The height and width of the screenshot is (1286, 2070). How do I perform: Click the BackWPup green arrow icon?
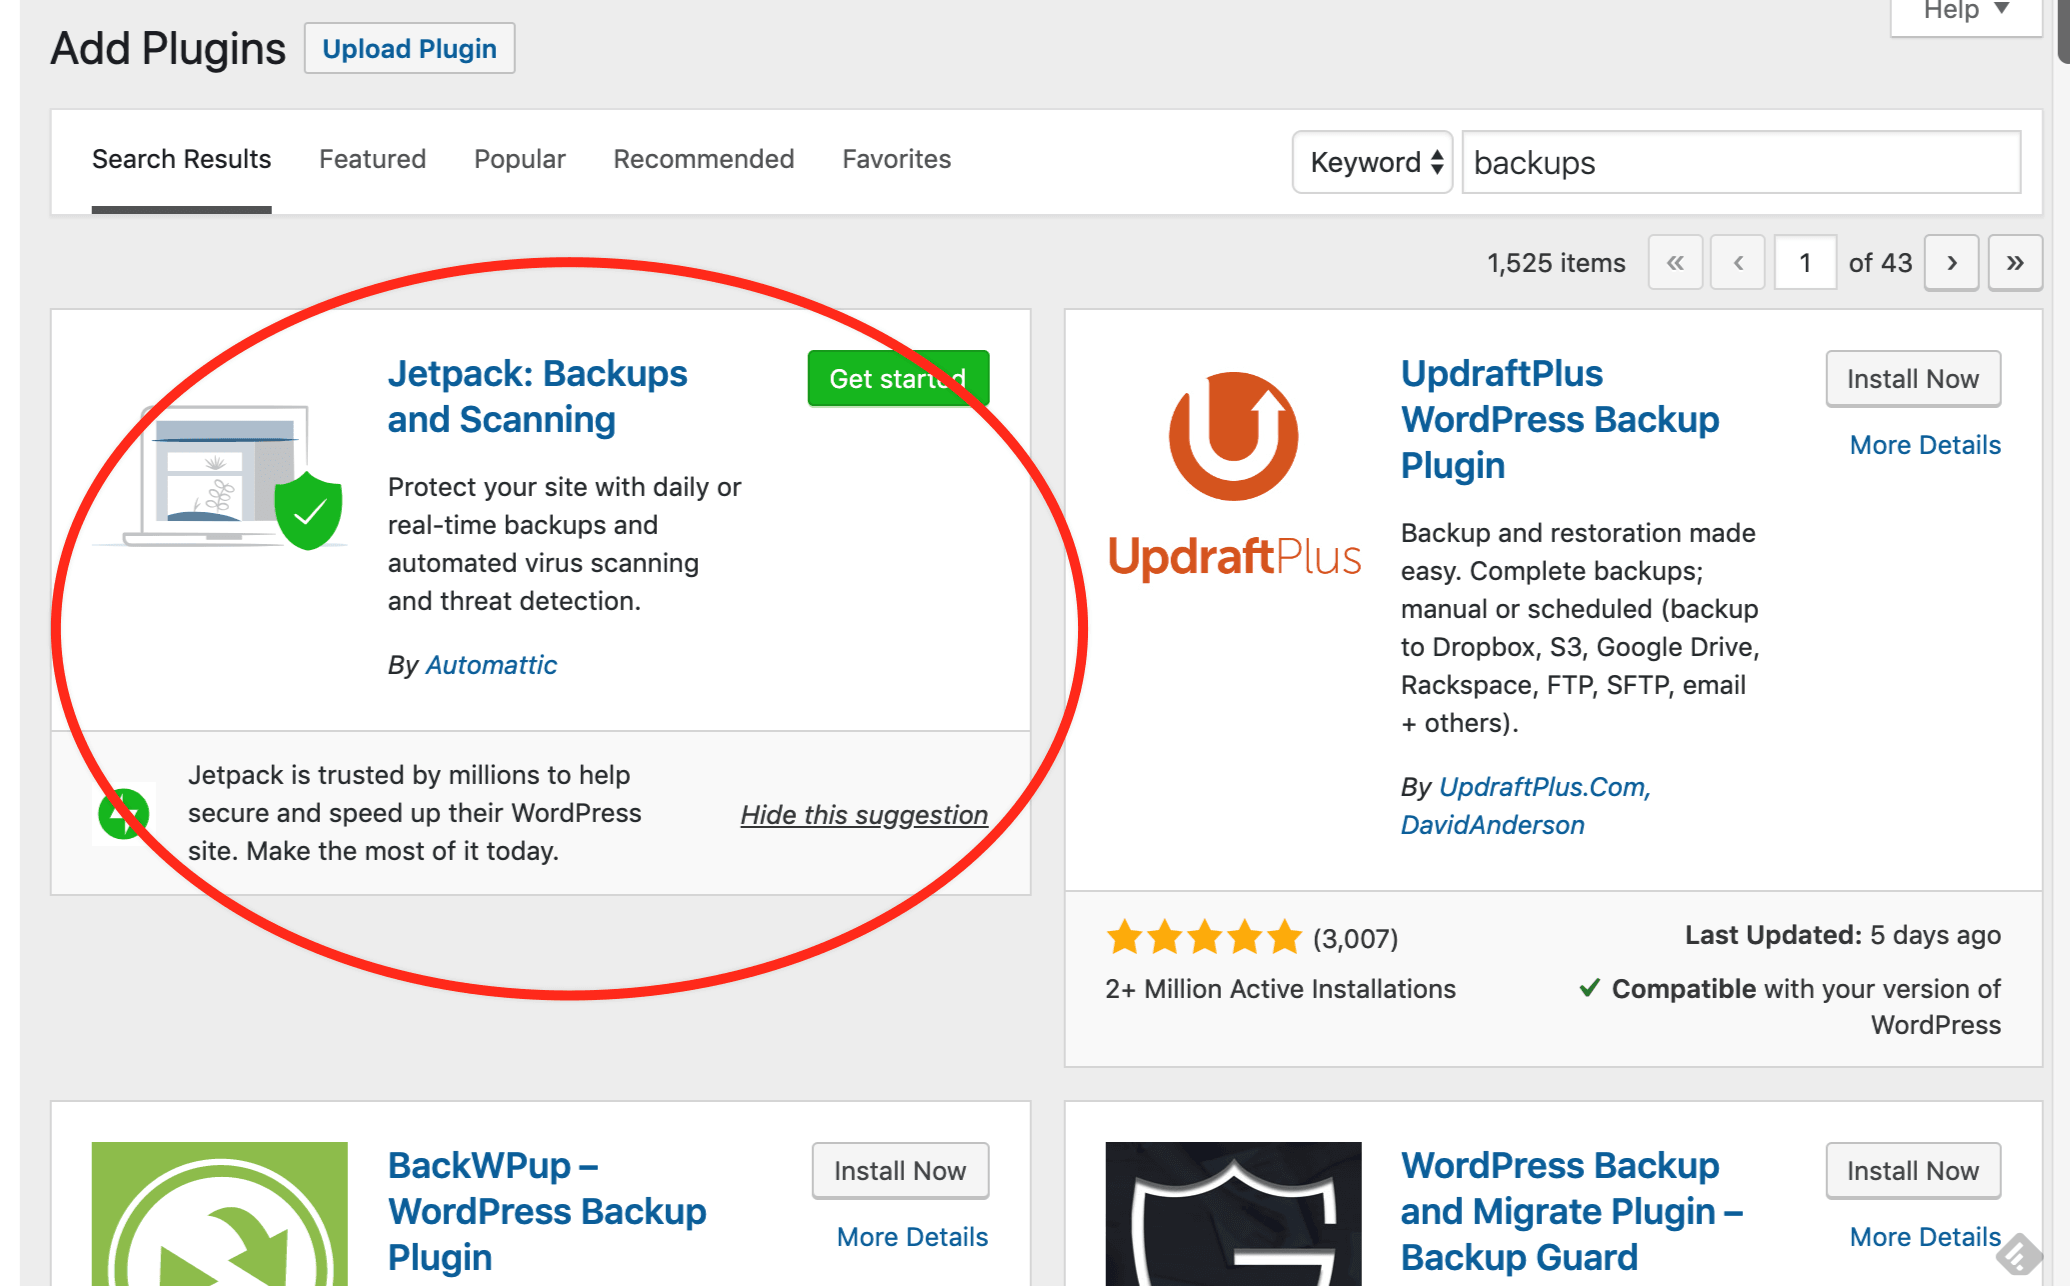tap(220, 1214)
